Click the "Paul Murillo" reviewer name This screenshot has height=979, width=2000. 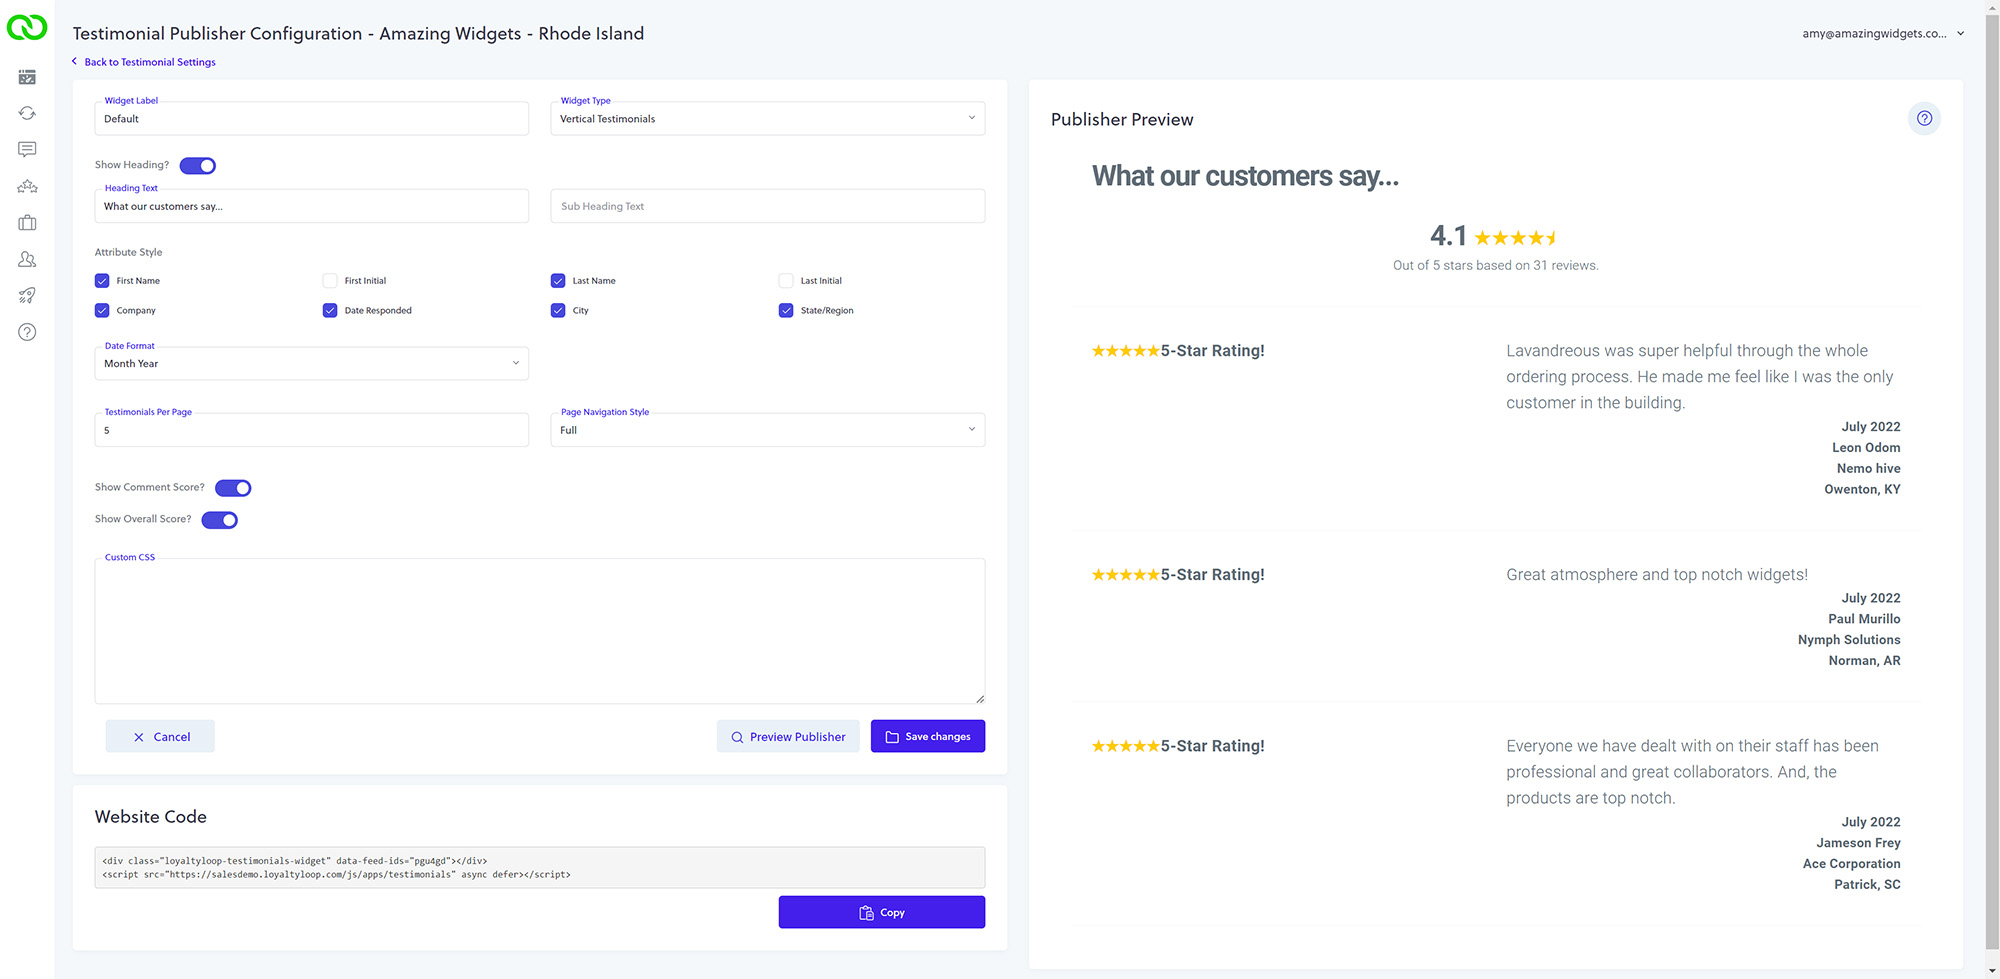(1864, 619)
